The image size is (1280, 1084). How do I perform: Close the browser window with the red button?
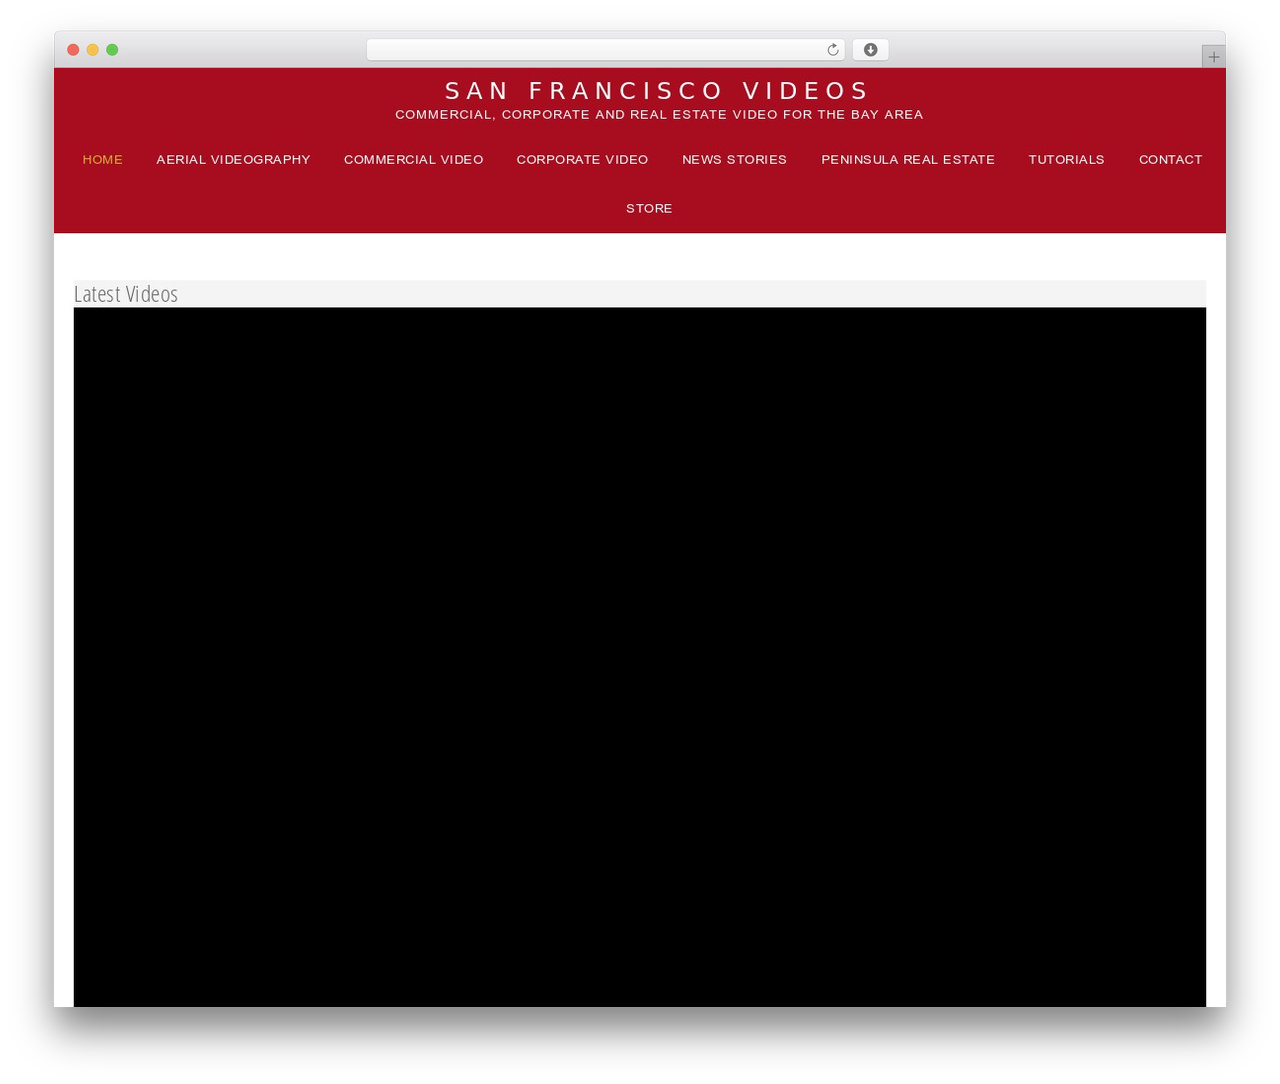[73, 50]
